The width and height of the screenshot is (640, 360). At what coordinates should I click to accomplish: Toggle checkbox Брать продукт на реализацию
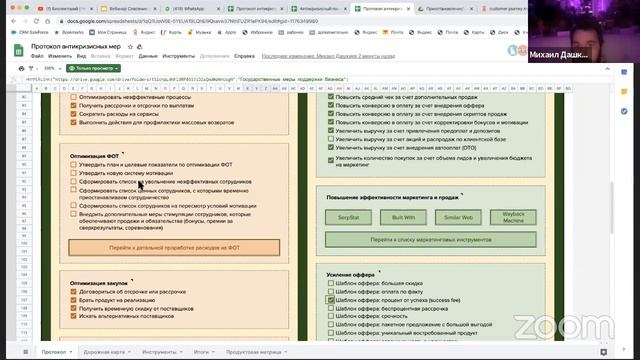click(73, 300)
